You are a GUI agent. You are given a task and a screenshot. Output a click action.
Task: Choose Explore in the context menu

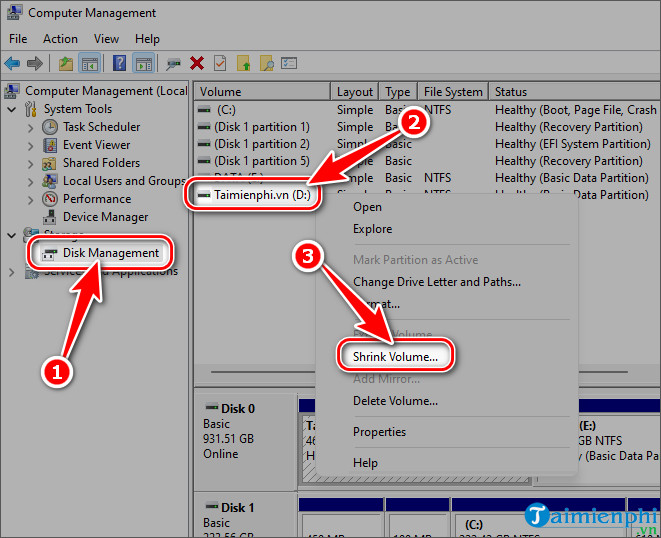click(373, 229)
